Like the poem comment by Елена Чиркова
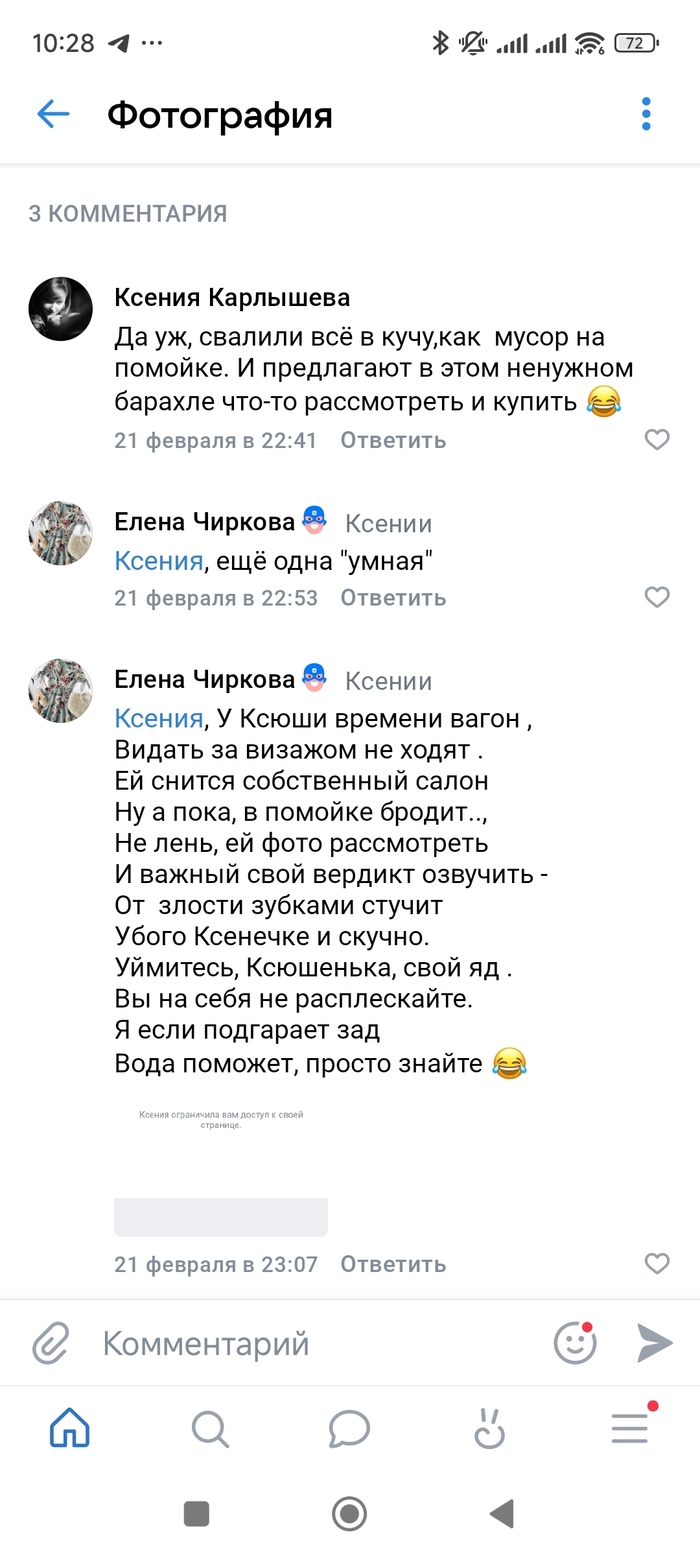 click(x=657, y=1264)
